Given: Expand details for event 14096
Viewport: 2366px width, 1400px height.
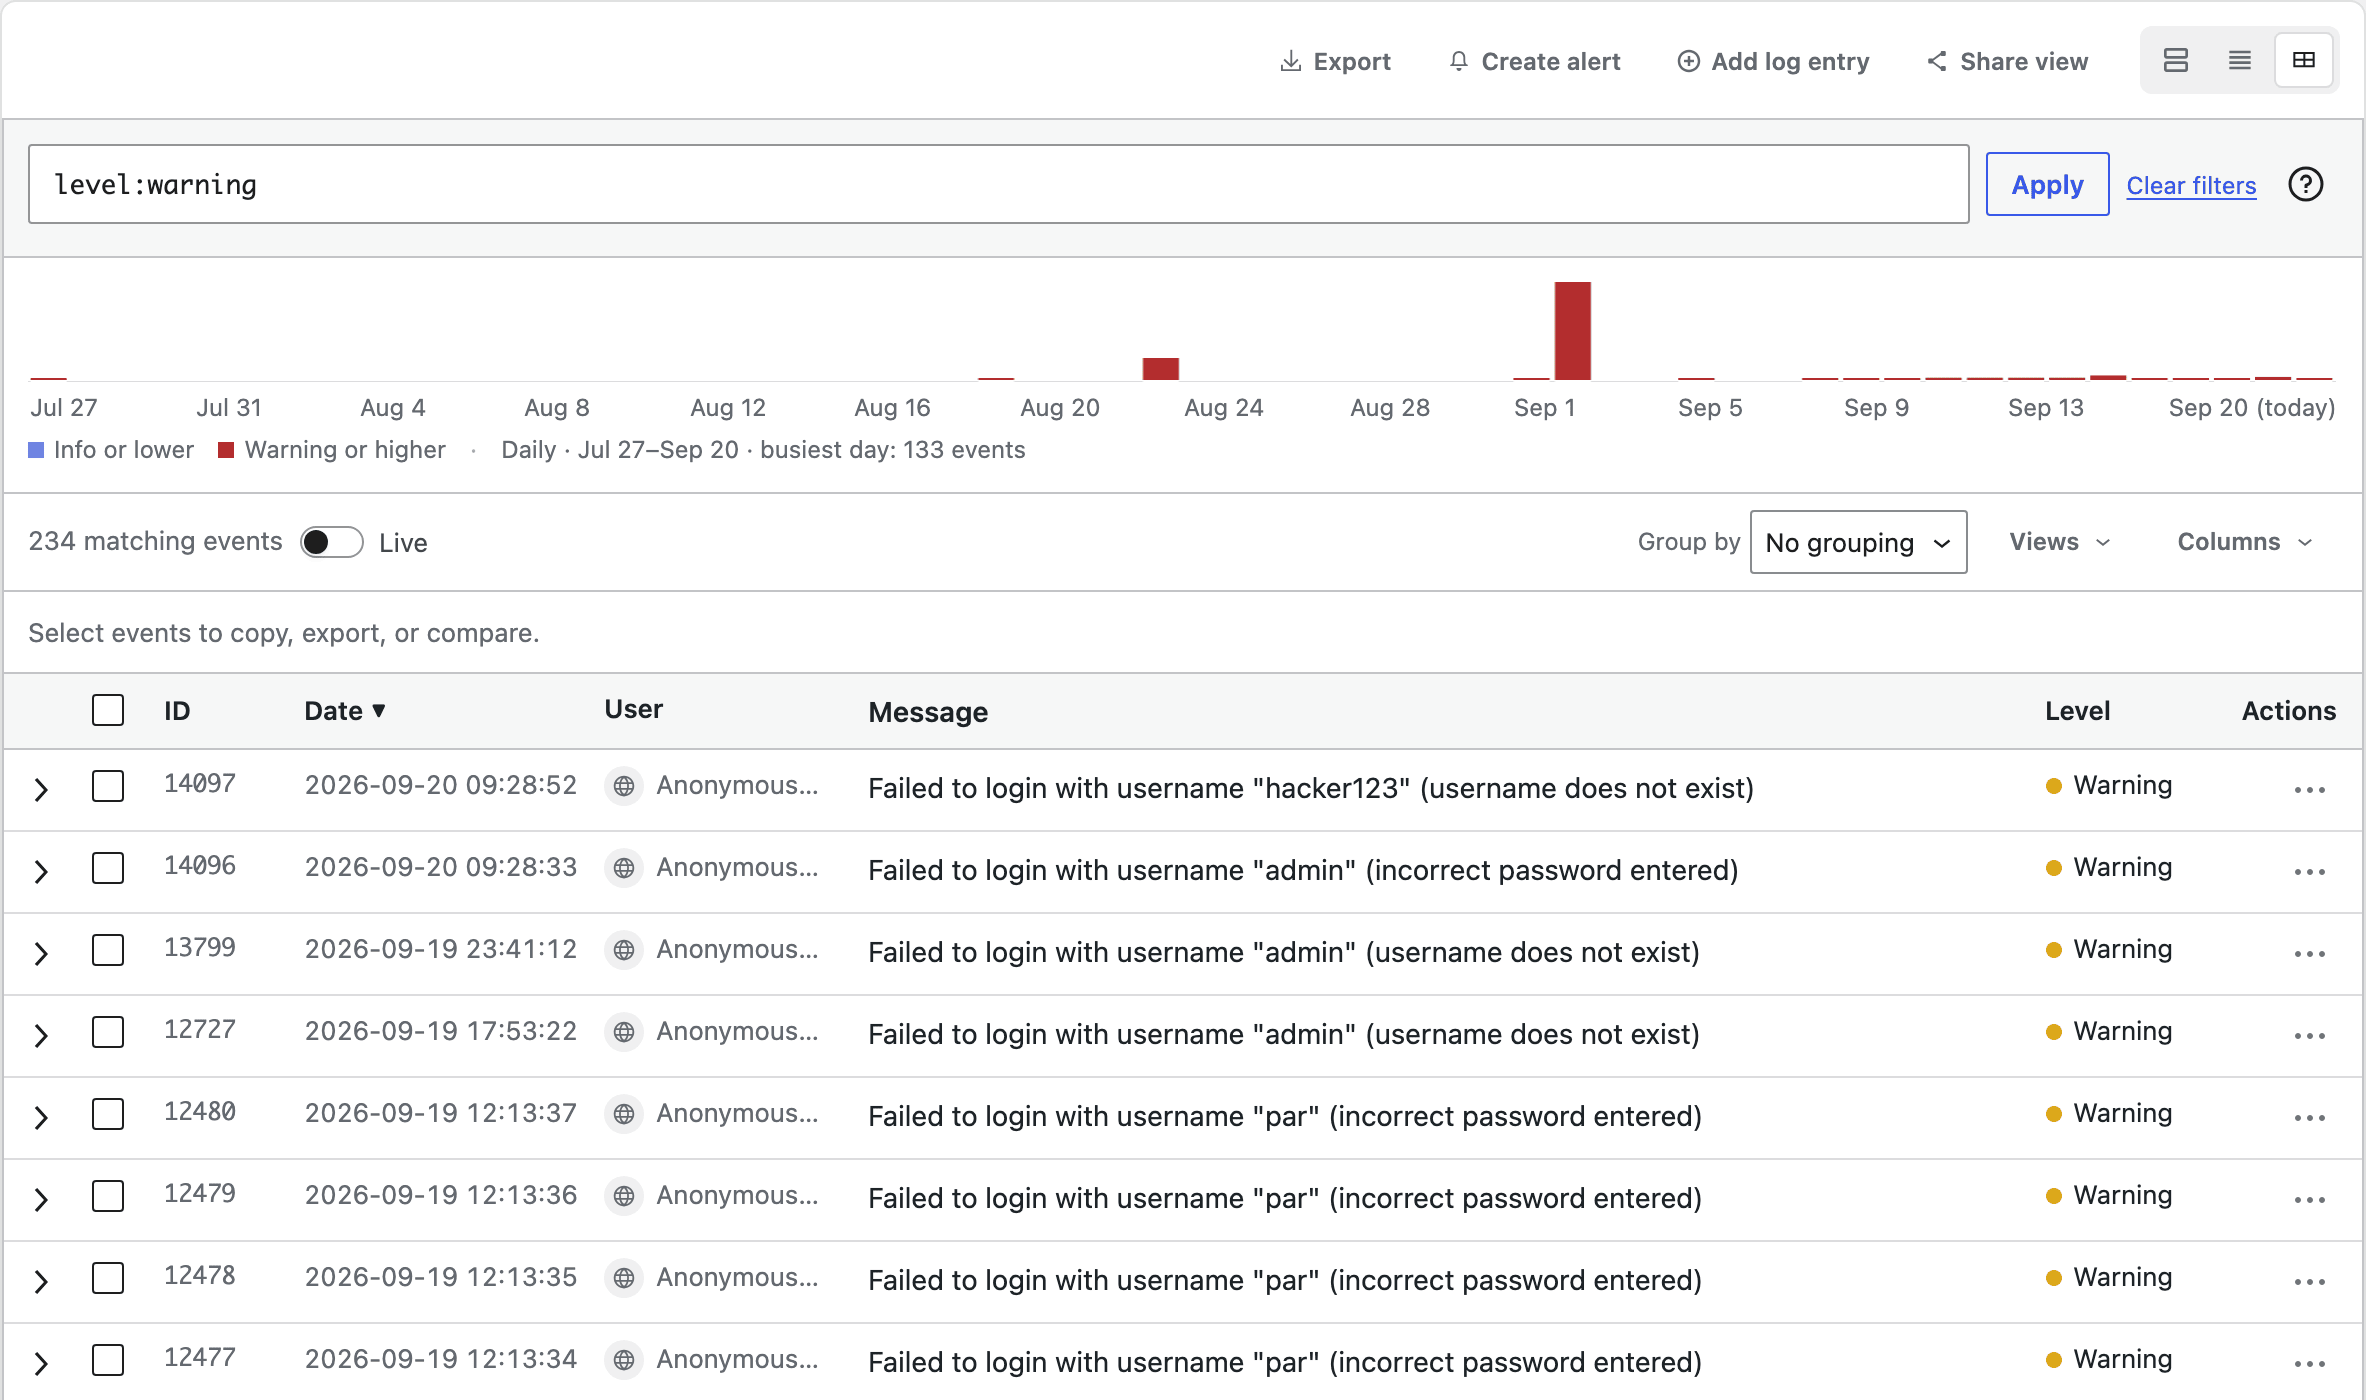Looking at the screenshot, I should click(41, 872).
